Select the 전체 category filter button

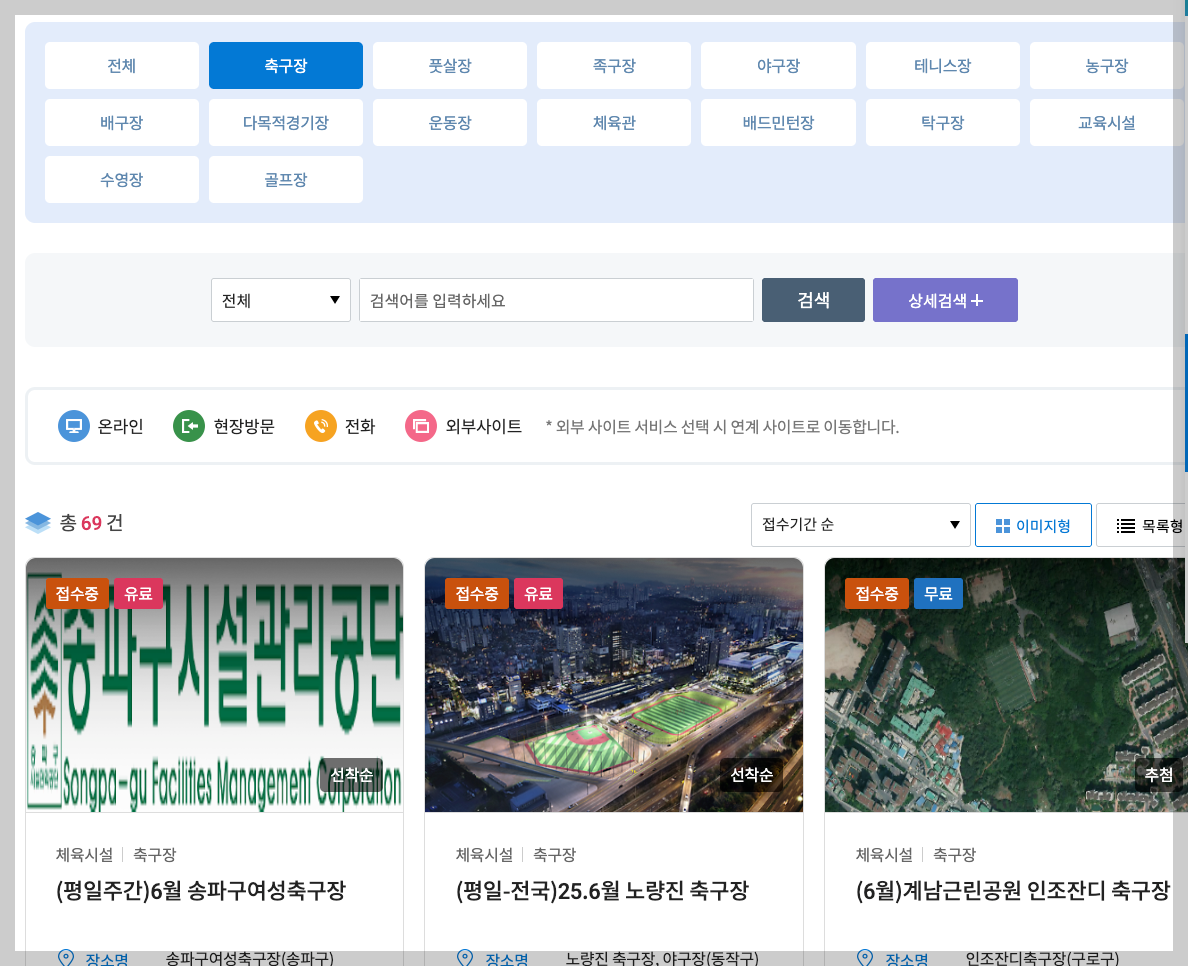[121, 65]
